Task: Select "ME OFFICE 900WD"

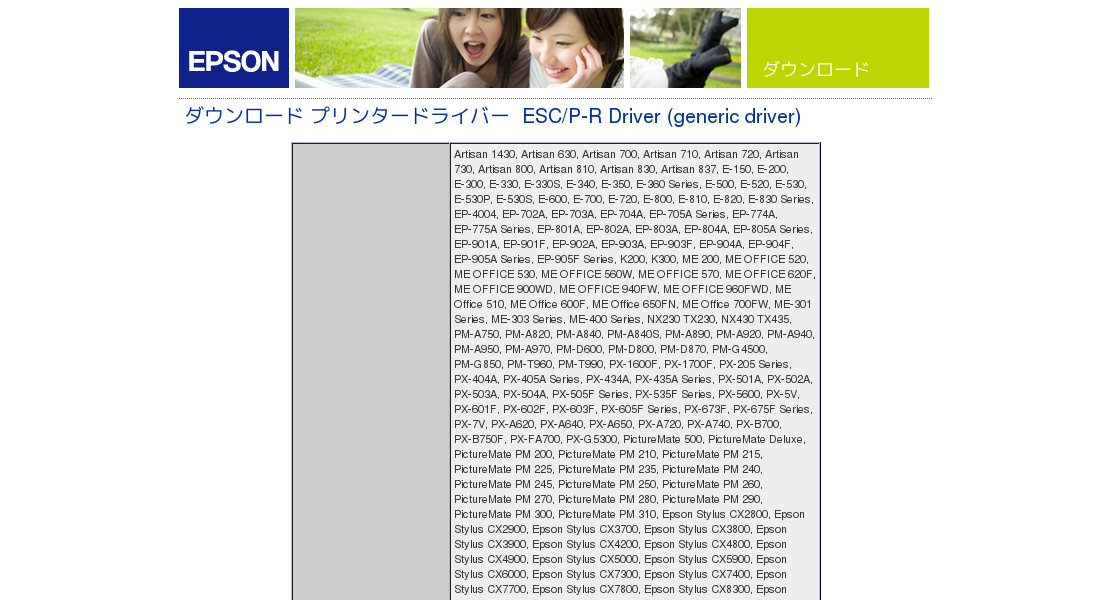Action: (503, 289)
